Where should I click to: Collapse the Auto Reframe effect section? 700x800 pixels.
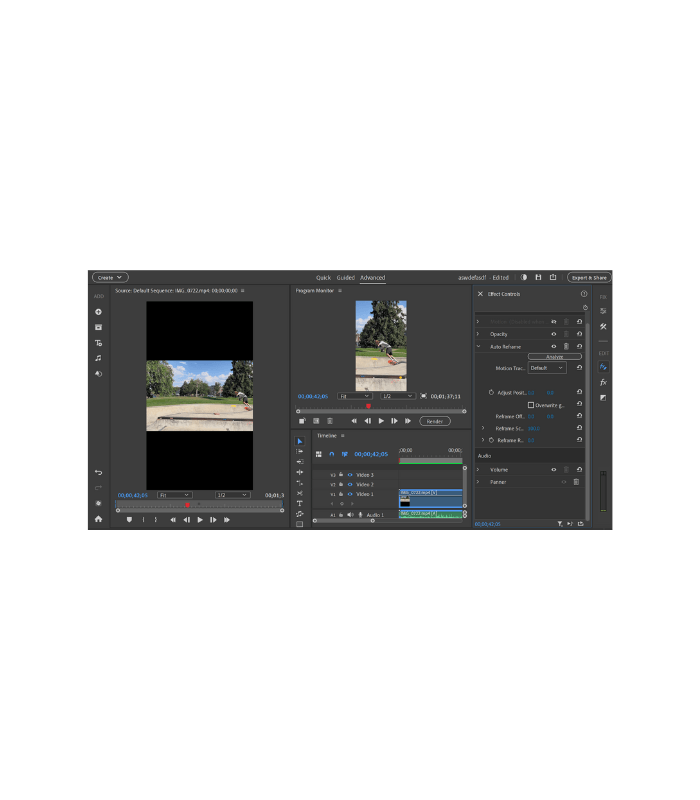(478, 346)
